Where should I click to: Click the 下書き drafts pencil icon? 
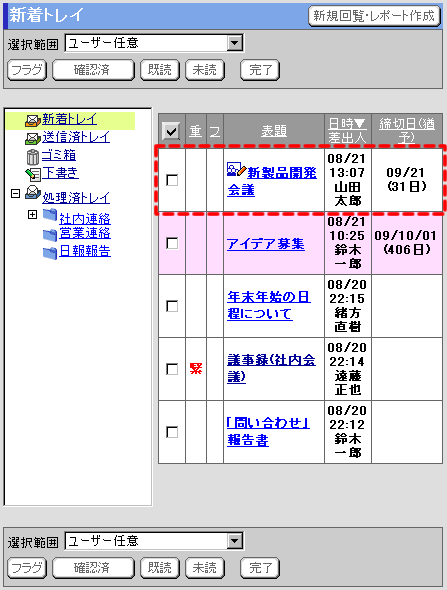tap(33, 174)
